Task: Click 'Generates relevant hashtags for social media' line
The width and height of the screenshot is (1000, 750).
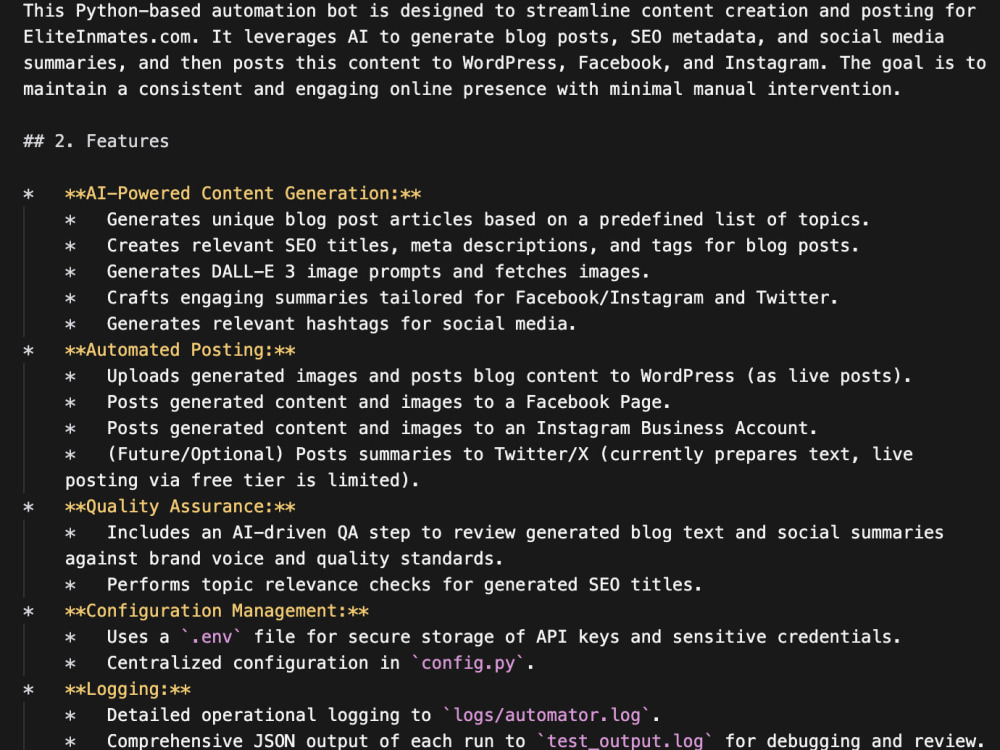Action: point(341,324)
